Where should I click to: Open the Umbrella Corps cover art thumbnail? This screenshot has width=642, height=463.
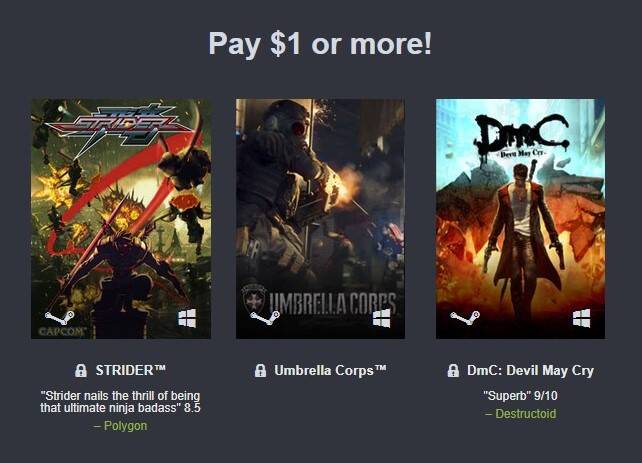[x=320, y=219]
